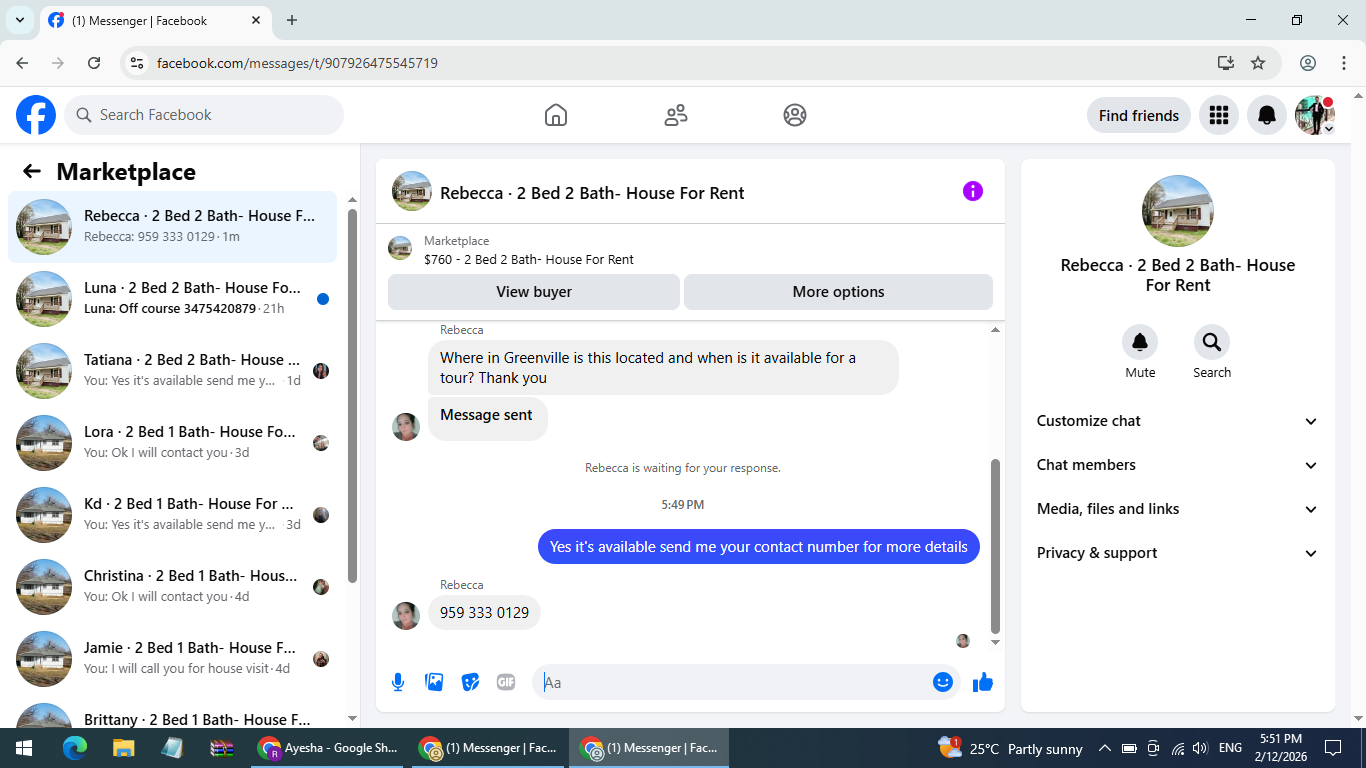
Task: Open the GIF picker
Action: [506, 682]
